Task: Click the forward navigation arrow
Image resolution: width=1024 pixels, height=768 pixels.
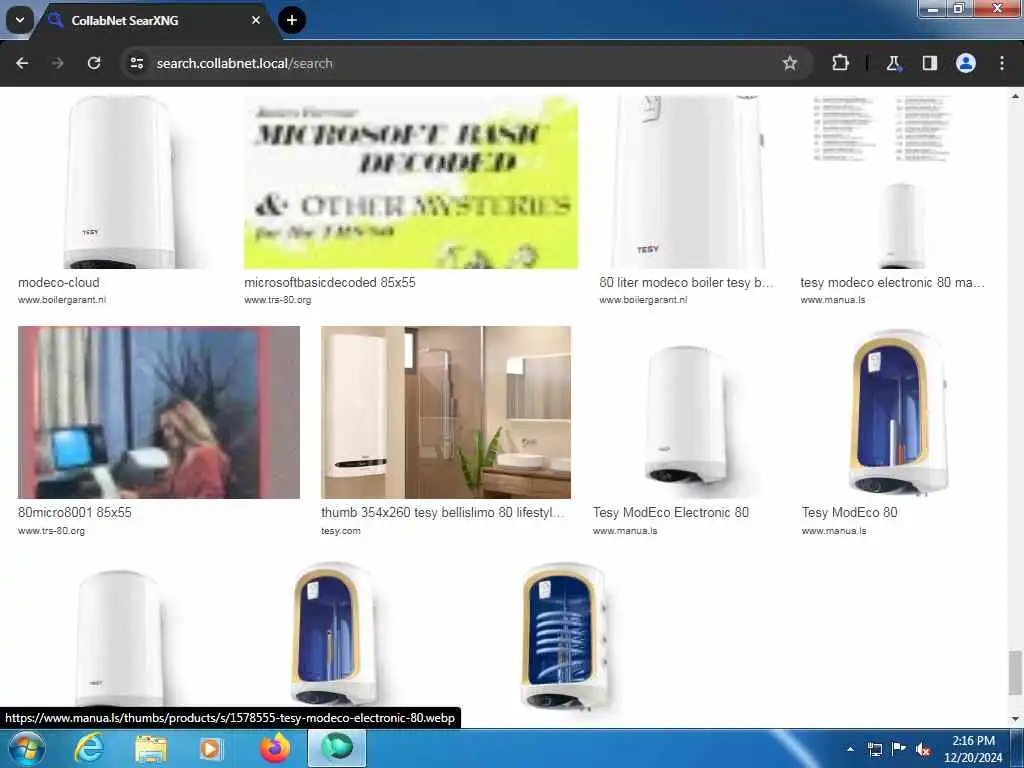Action: pos(57,63)
